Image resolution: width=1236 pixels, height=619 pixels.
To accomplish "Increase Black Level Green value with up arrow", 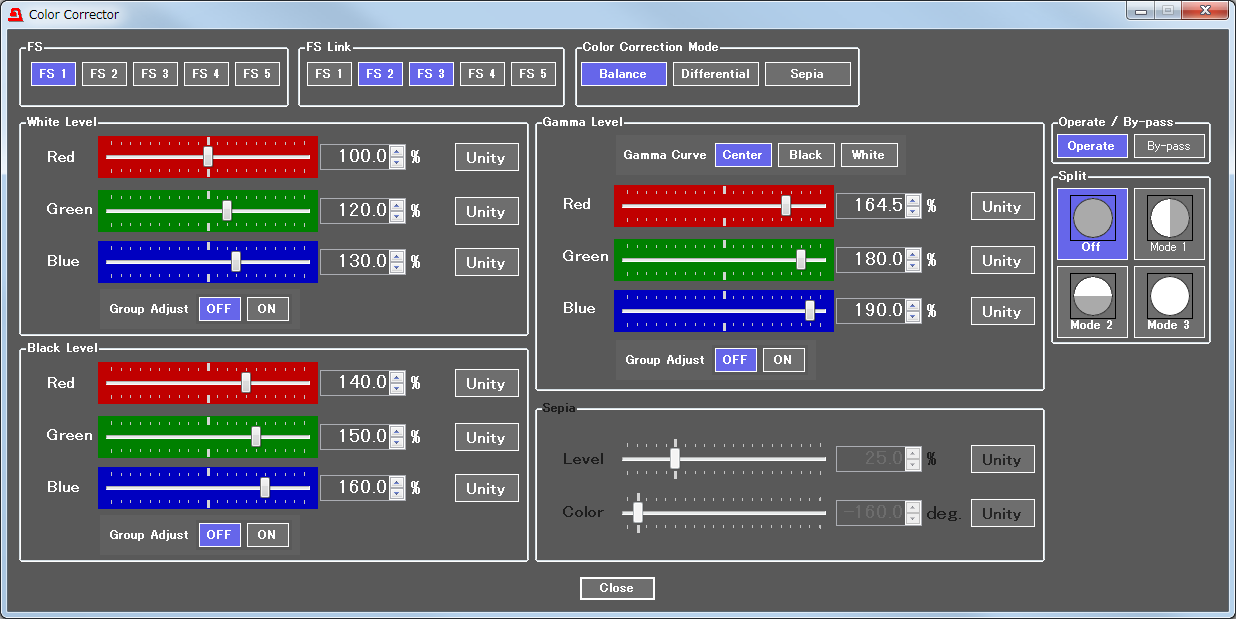I will [x=397, y=431].
